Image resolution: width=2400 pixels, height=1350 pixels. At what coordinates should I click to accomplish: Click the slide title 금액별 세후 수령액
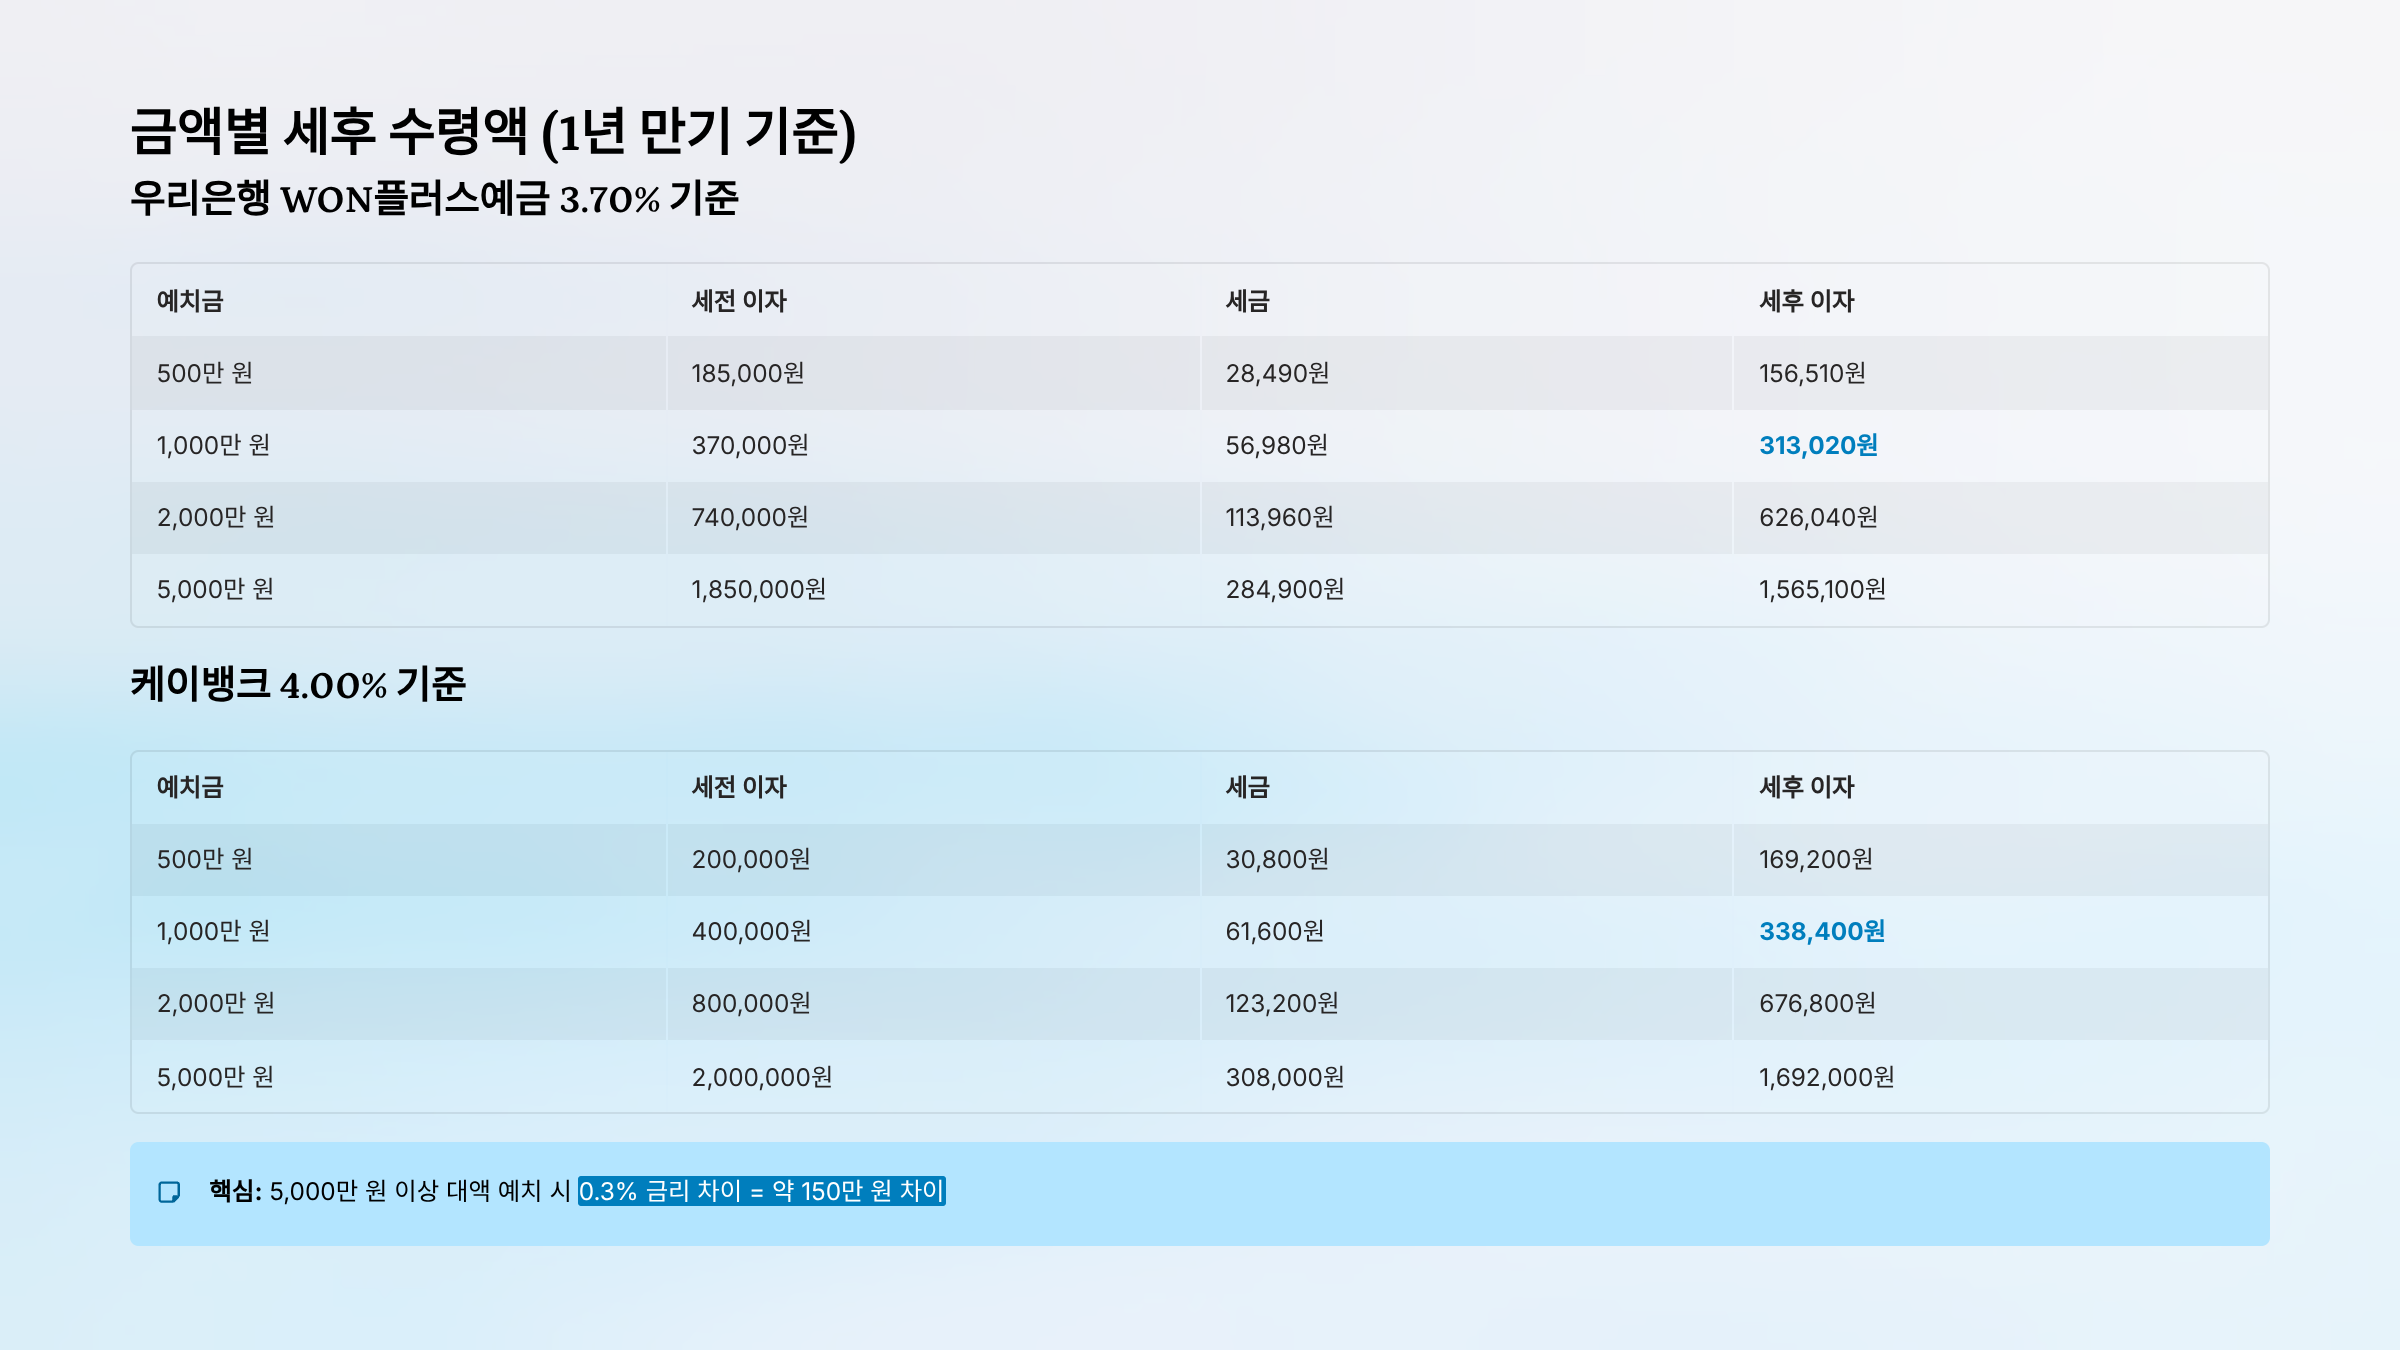492,132
